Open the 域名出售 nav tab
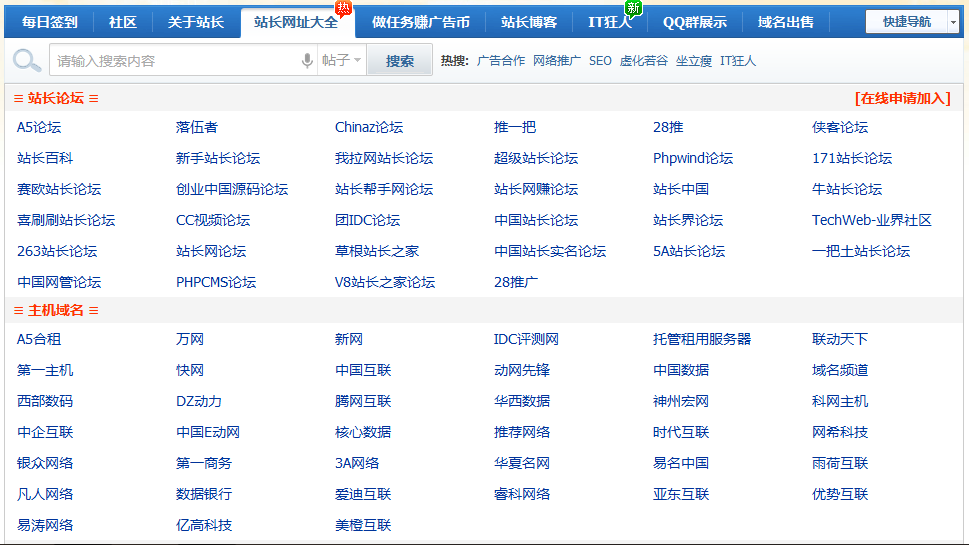 click(785, 22)
